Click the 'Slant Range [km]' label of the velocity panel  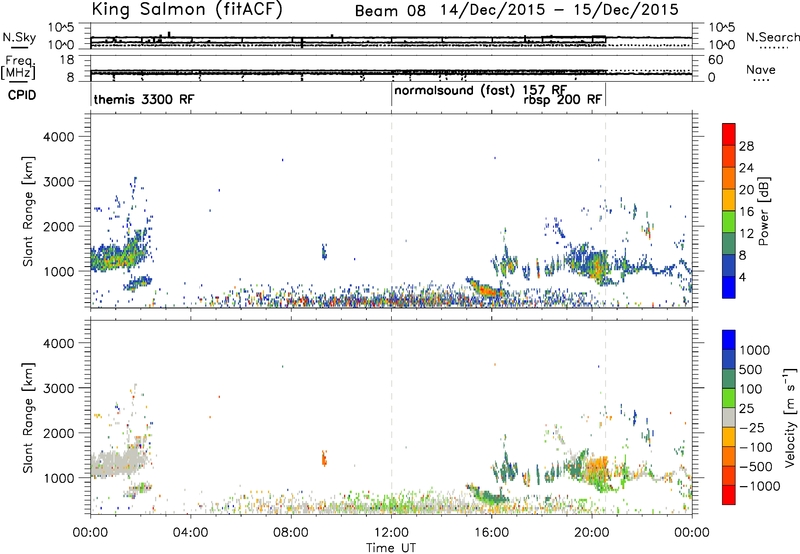coord(28,417)
